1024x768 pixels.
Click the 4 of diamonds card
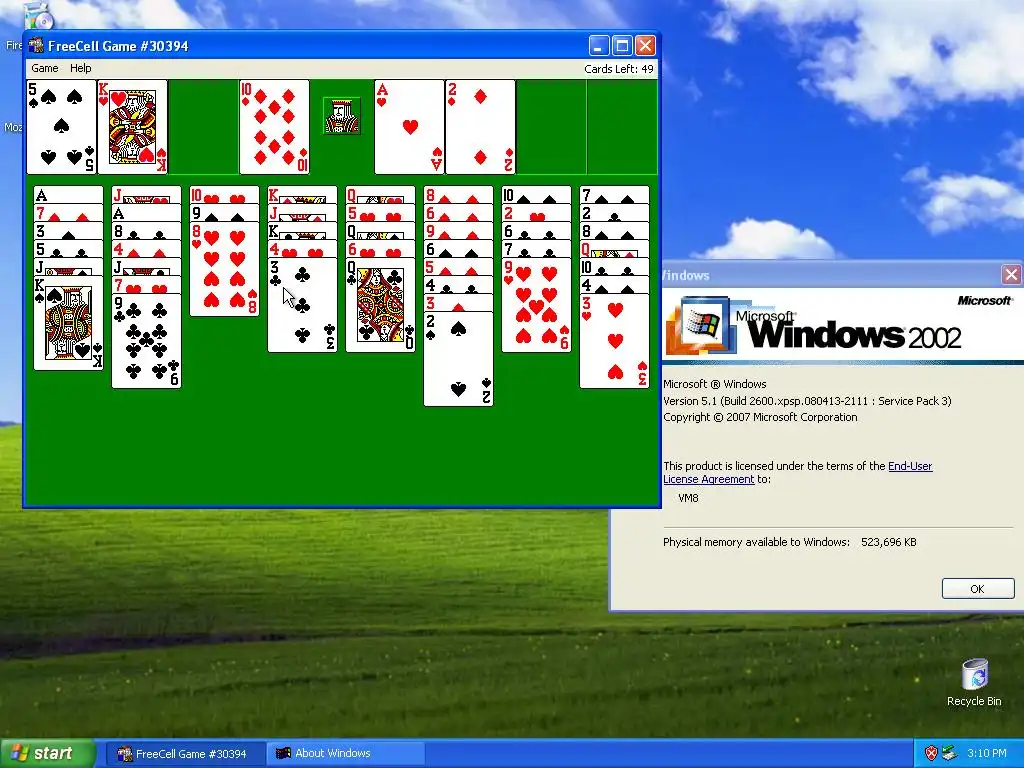(146, 249)
